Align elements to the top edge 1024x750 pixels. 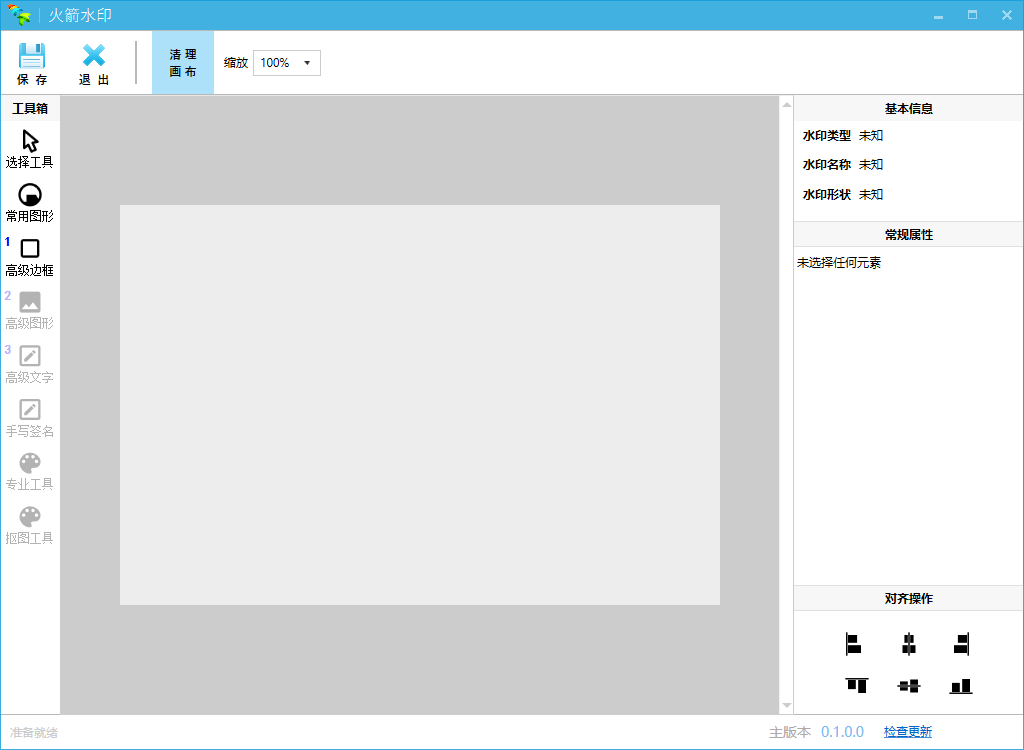pos(856,685)
